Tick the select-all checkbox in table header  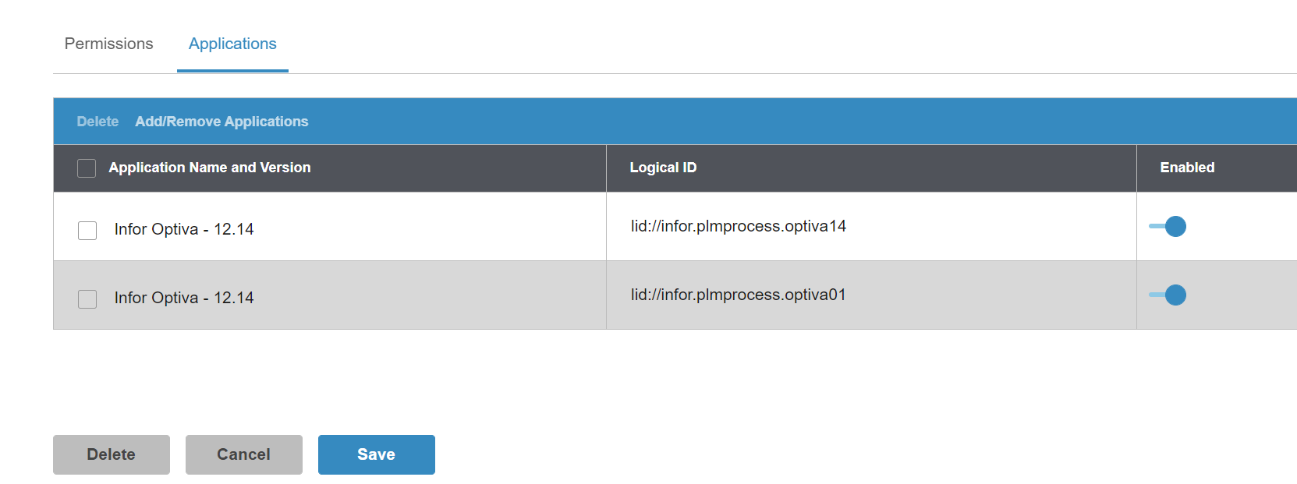(87, 168)
